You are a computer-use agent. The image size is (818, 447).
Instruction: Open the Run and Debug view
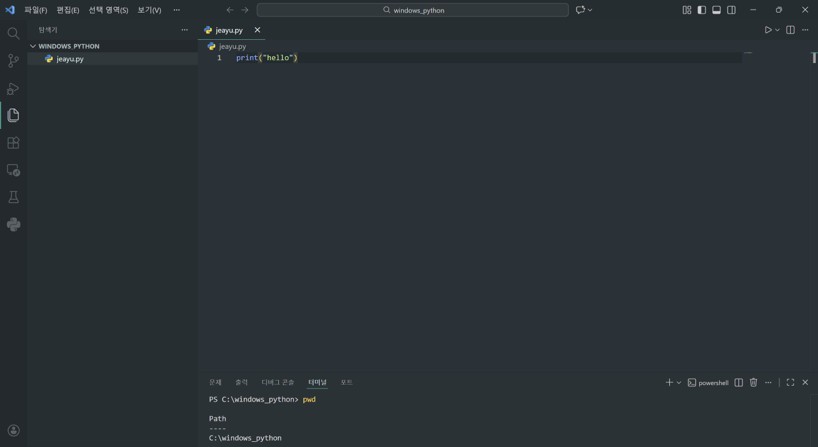coord(13,89)
